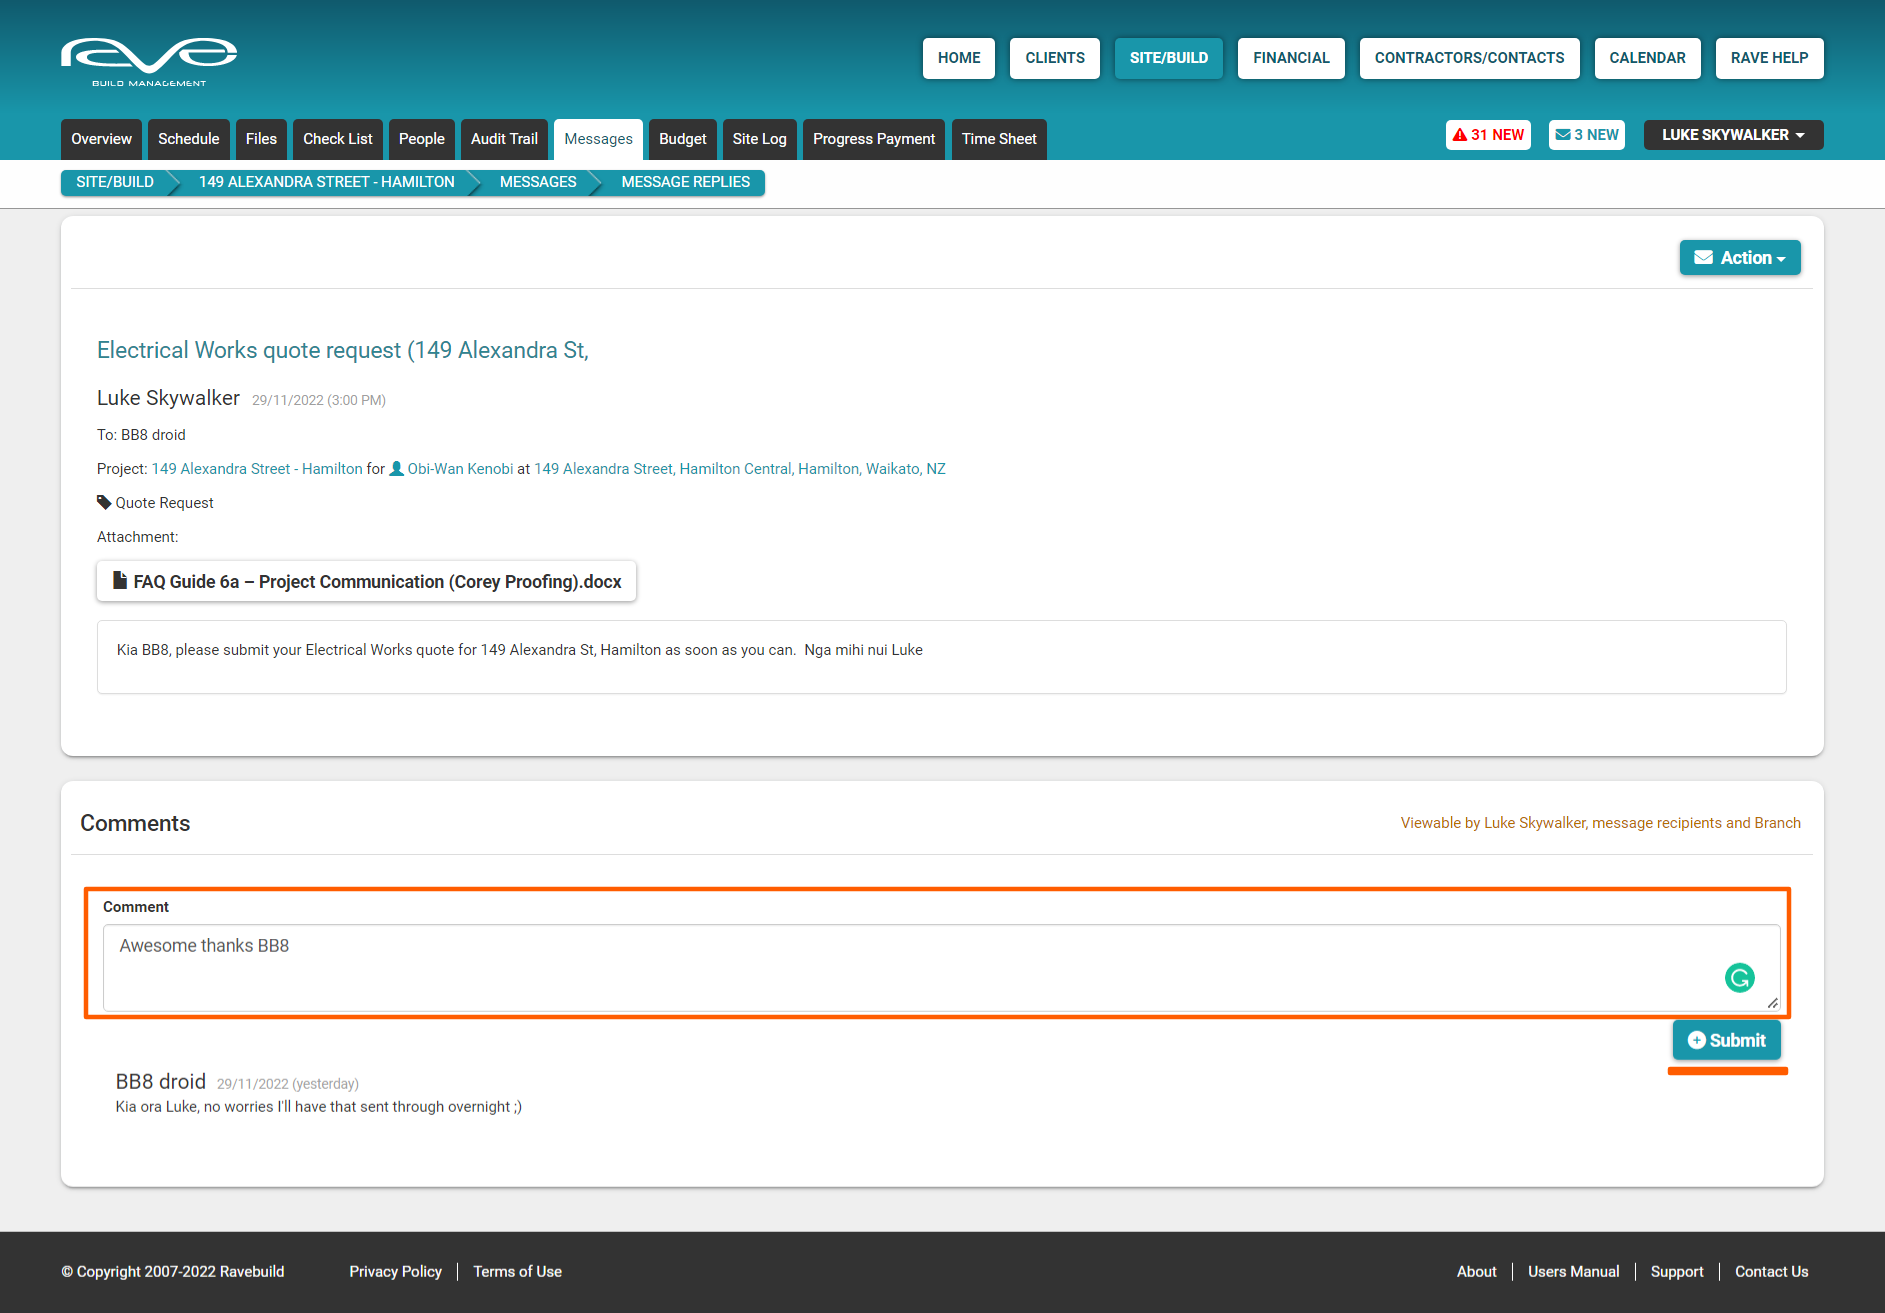
Task: Click into the Comment text area
Action: point(941,967)
